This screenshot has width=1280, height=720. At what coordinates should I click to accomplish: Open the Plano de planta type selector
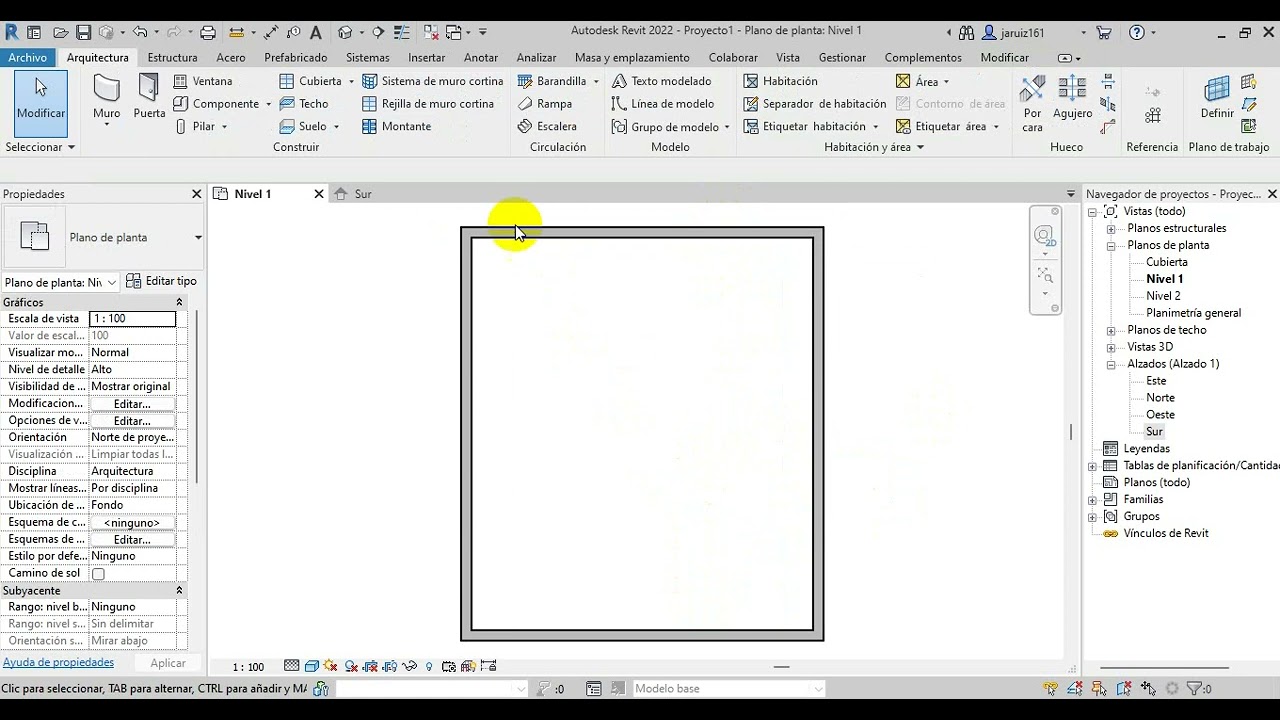click(104, 237)
